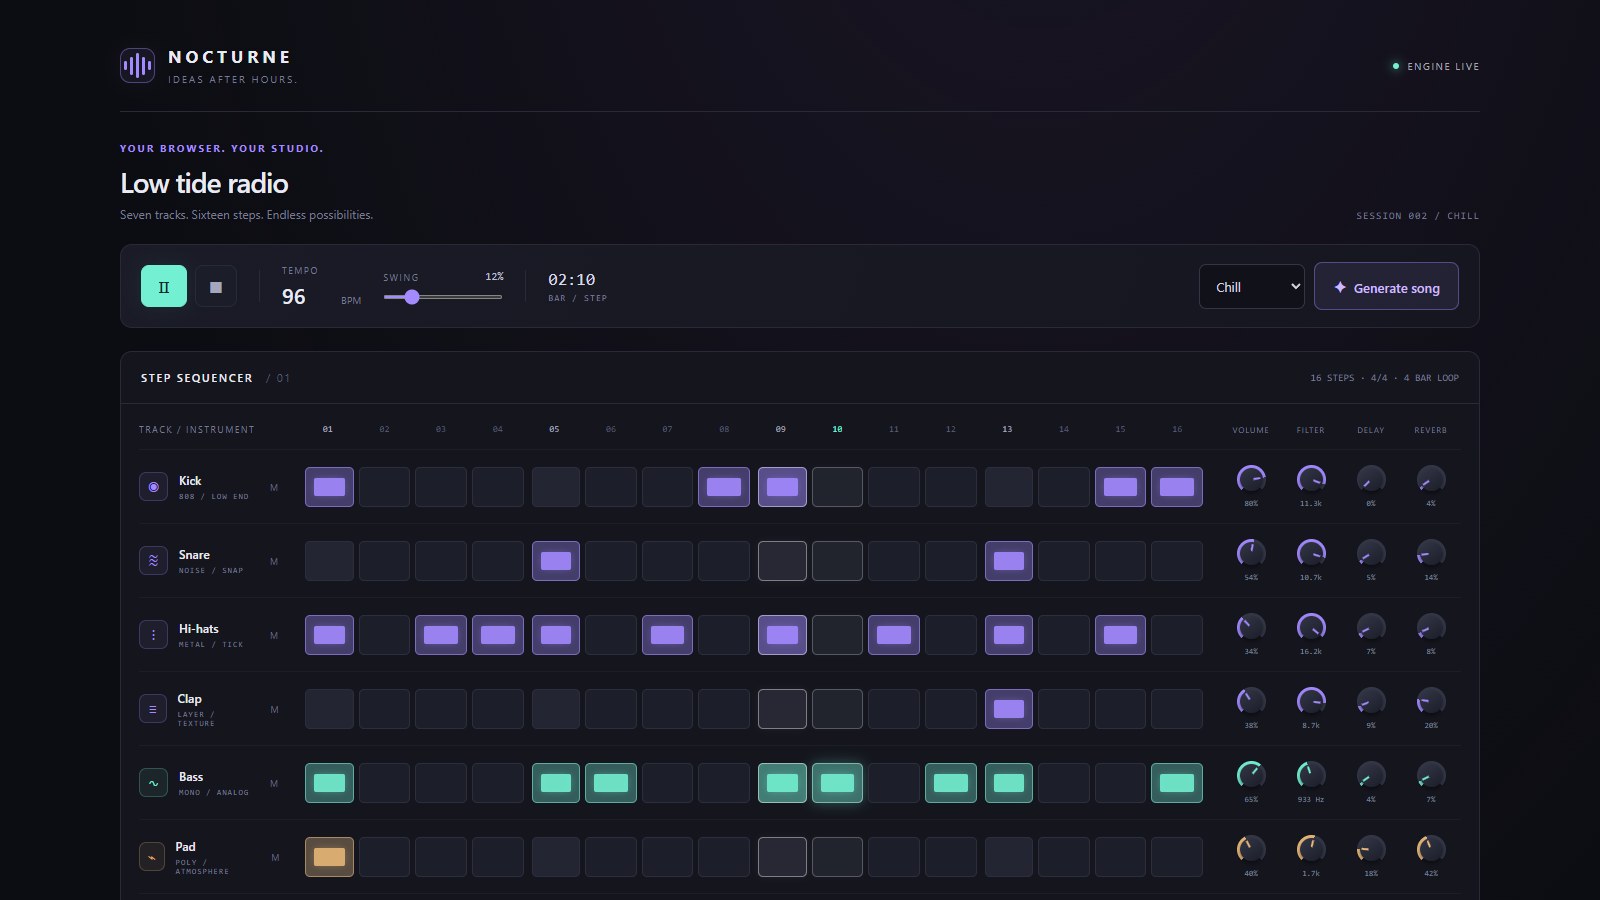Viewport: 1600px width, 900px height.
Task: Select the Hi-hats track icon
Action: [x=153, y=635]
